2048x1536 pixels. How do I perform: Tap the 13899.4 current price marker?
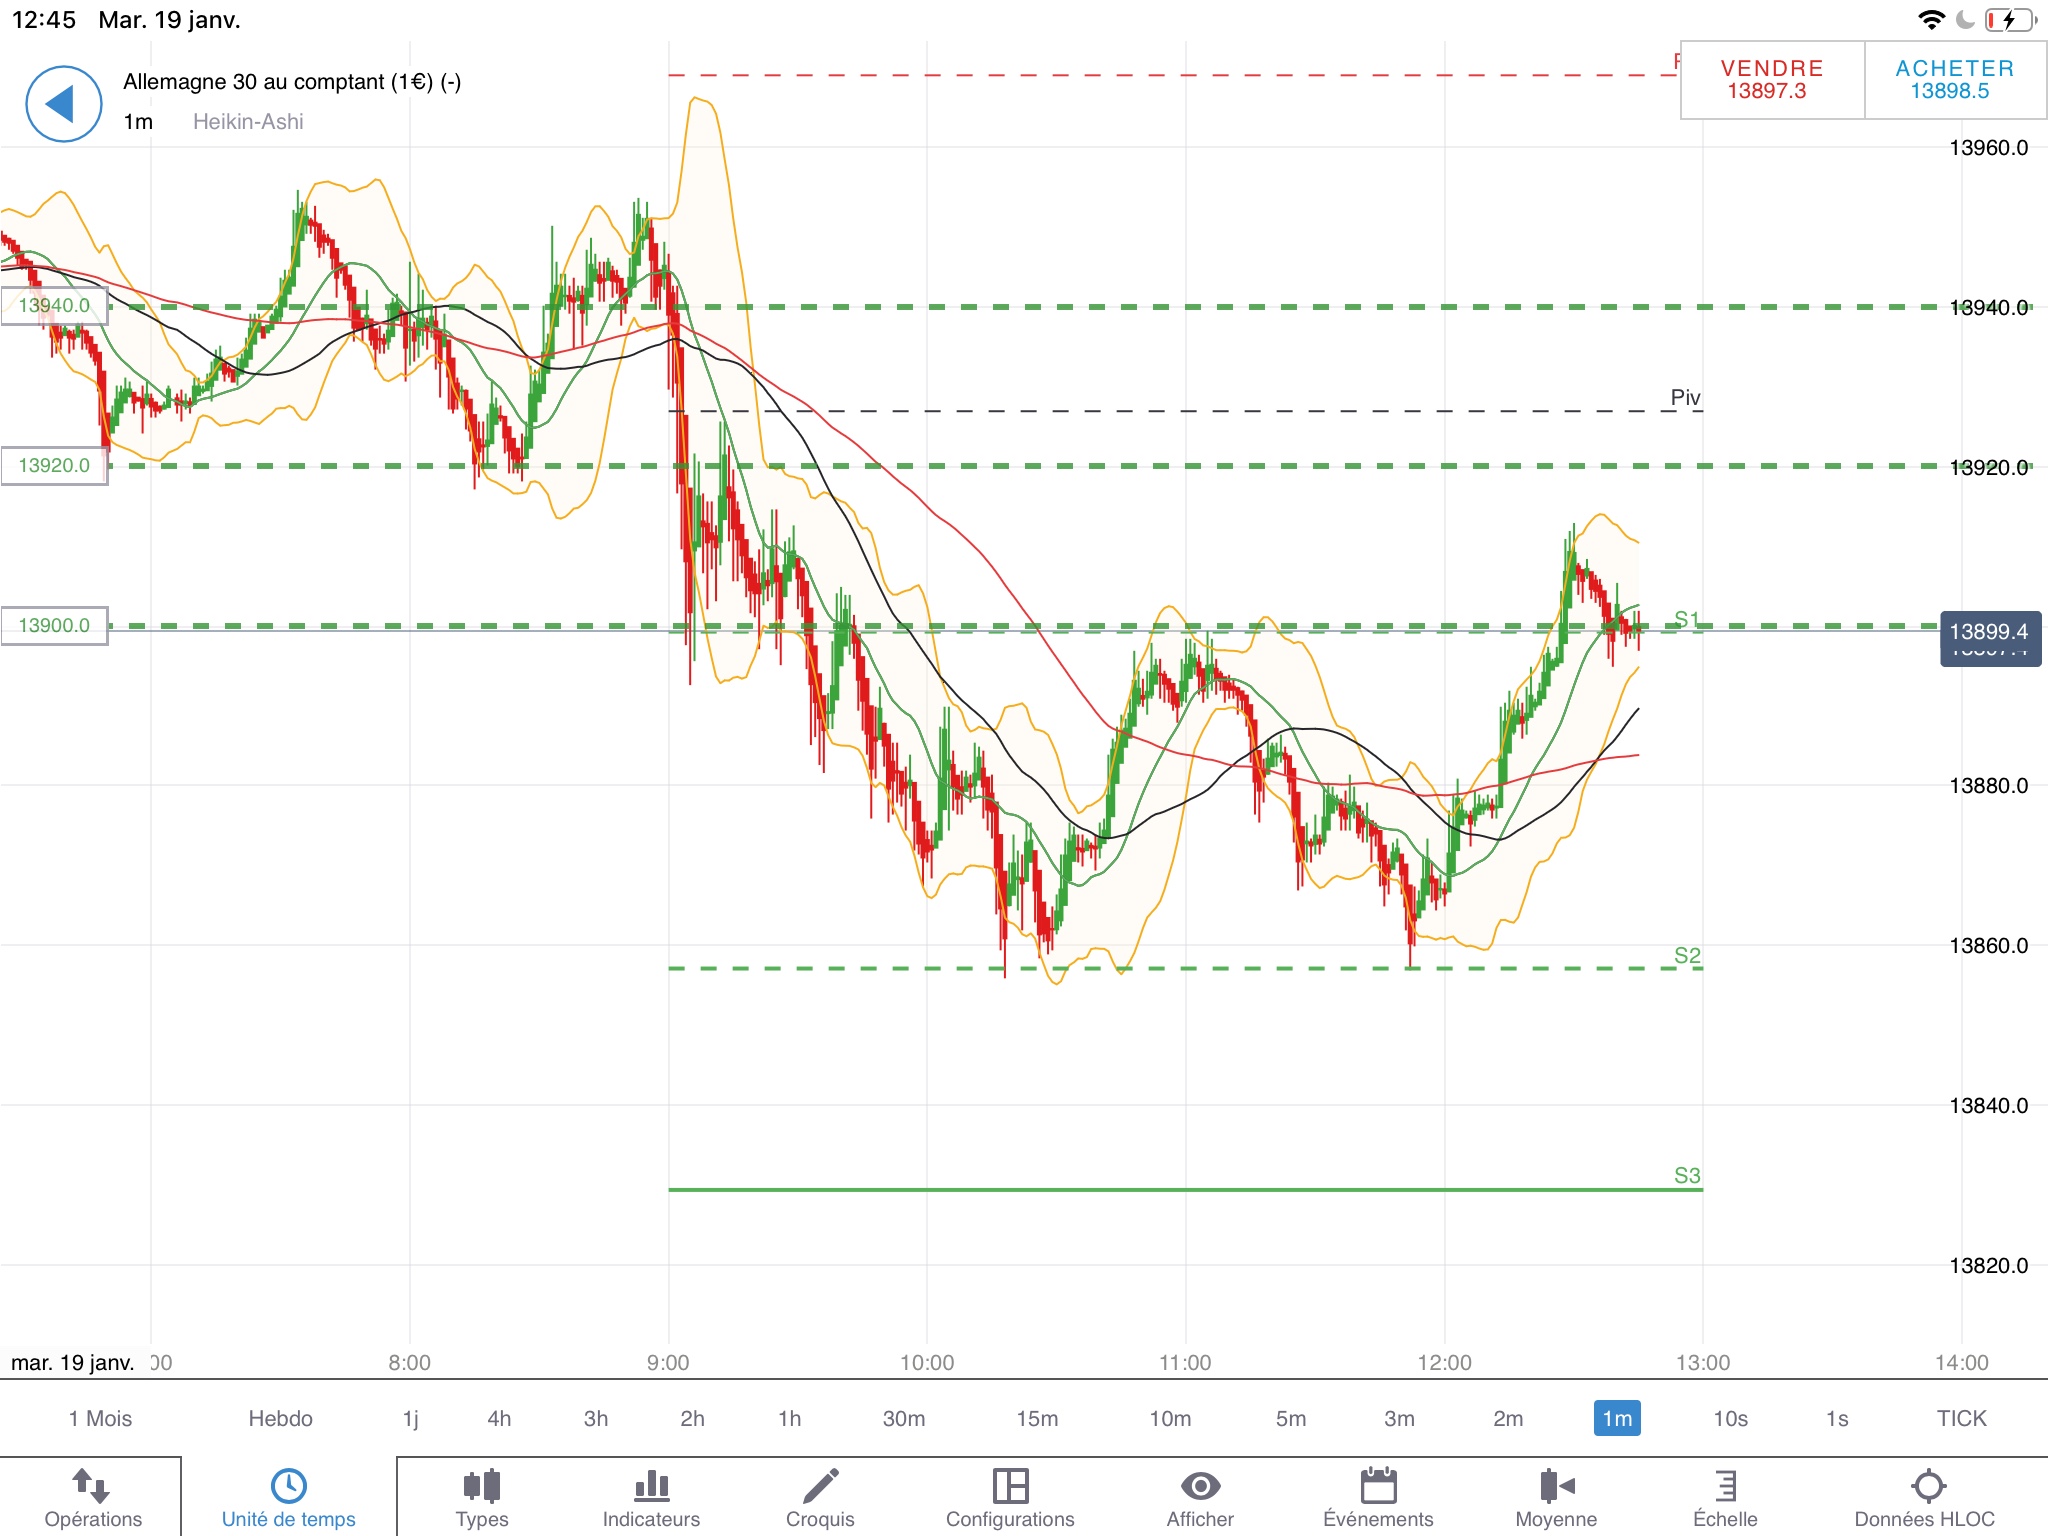[x=1989, y=632]
